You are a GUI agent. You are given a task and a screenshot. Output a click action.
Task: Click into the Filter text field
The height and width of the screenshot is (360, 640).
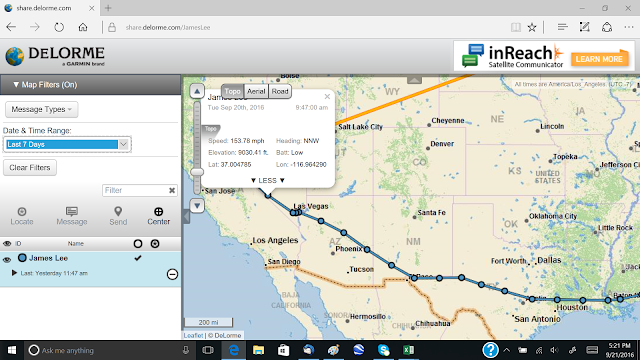[135, 190]
